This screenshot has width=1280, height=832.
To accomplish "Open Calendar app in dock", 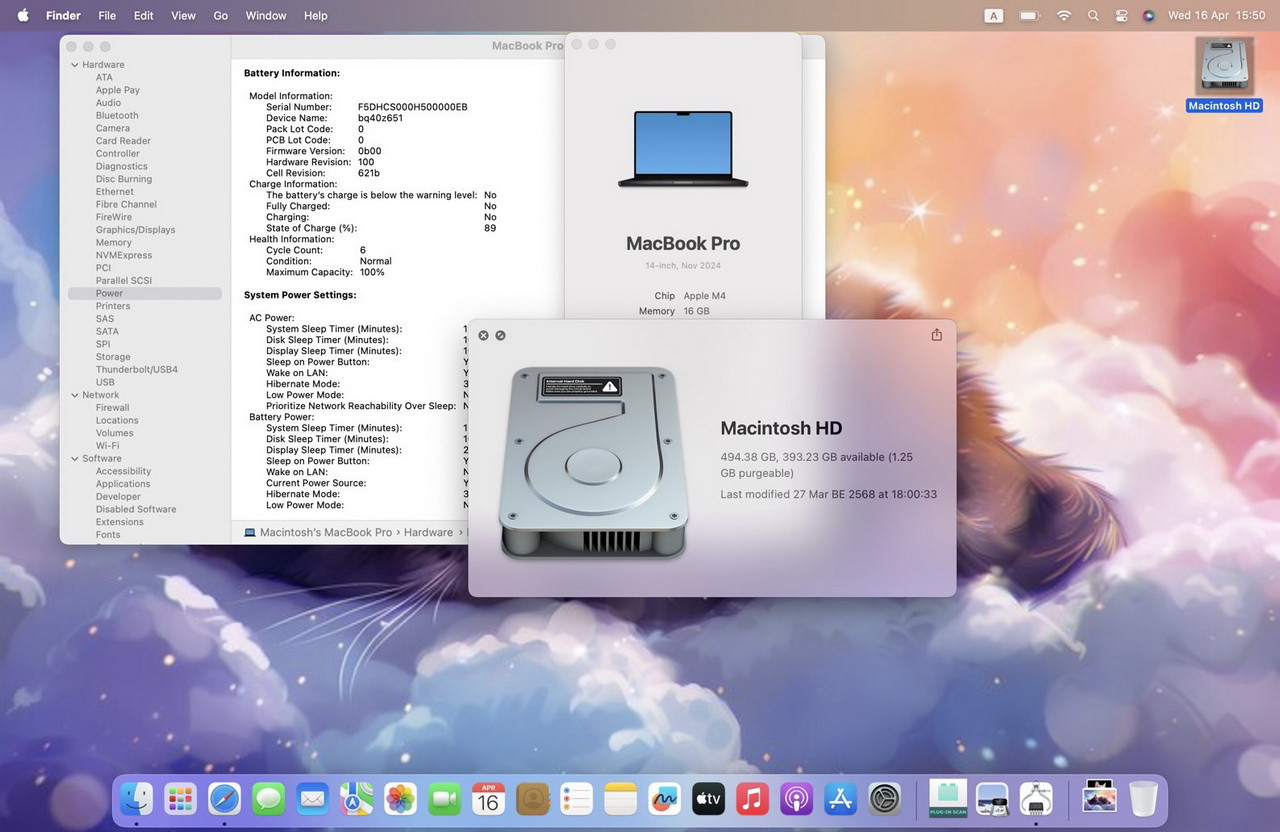I will tap(488, 799).
